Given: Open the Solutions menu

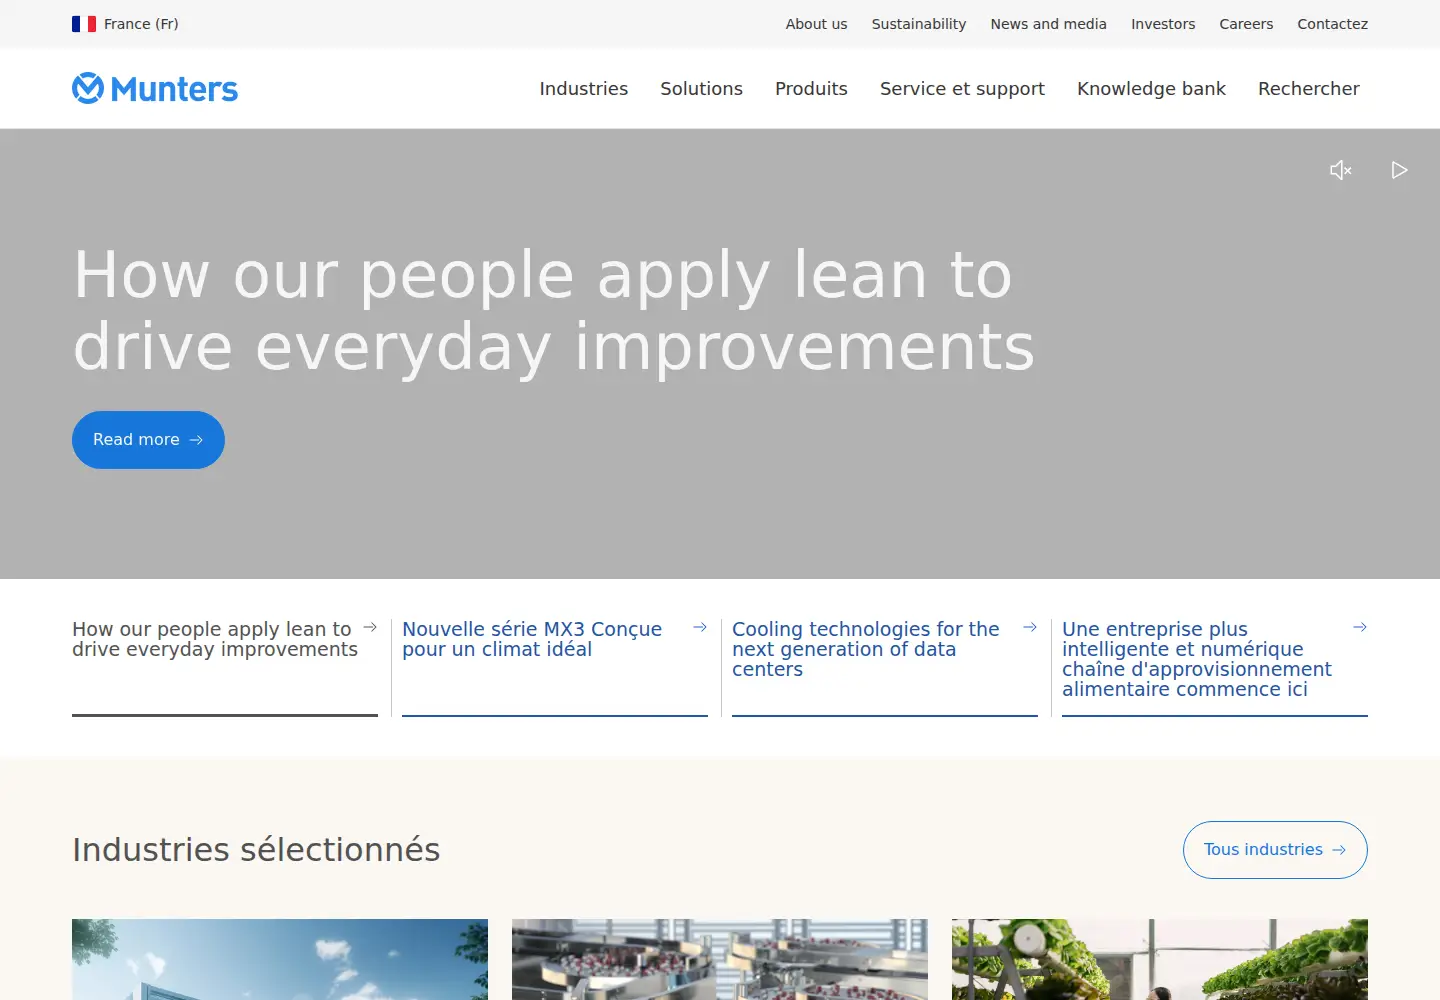Looking at the screenshot, I should 701,89.
